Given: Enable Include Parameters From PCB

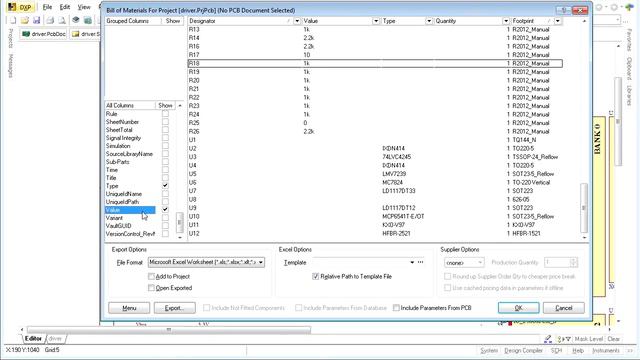Looking at the screenshot, I should (x=396, y=308).
